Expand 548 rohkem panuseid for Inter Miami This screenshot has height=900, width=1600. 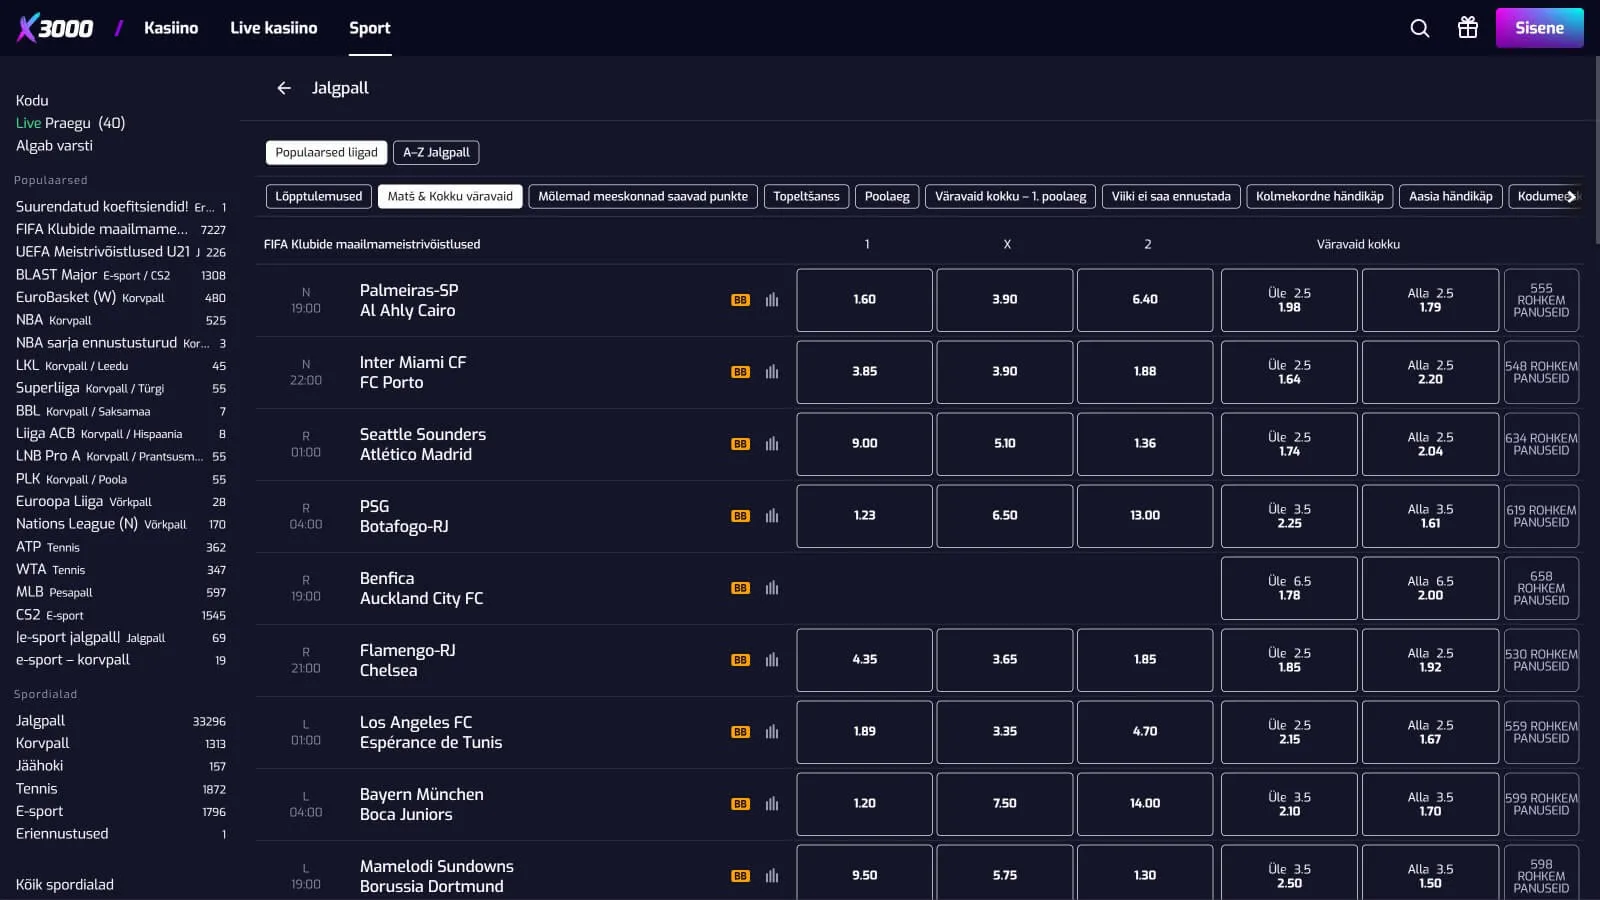[1541, 372]
